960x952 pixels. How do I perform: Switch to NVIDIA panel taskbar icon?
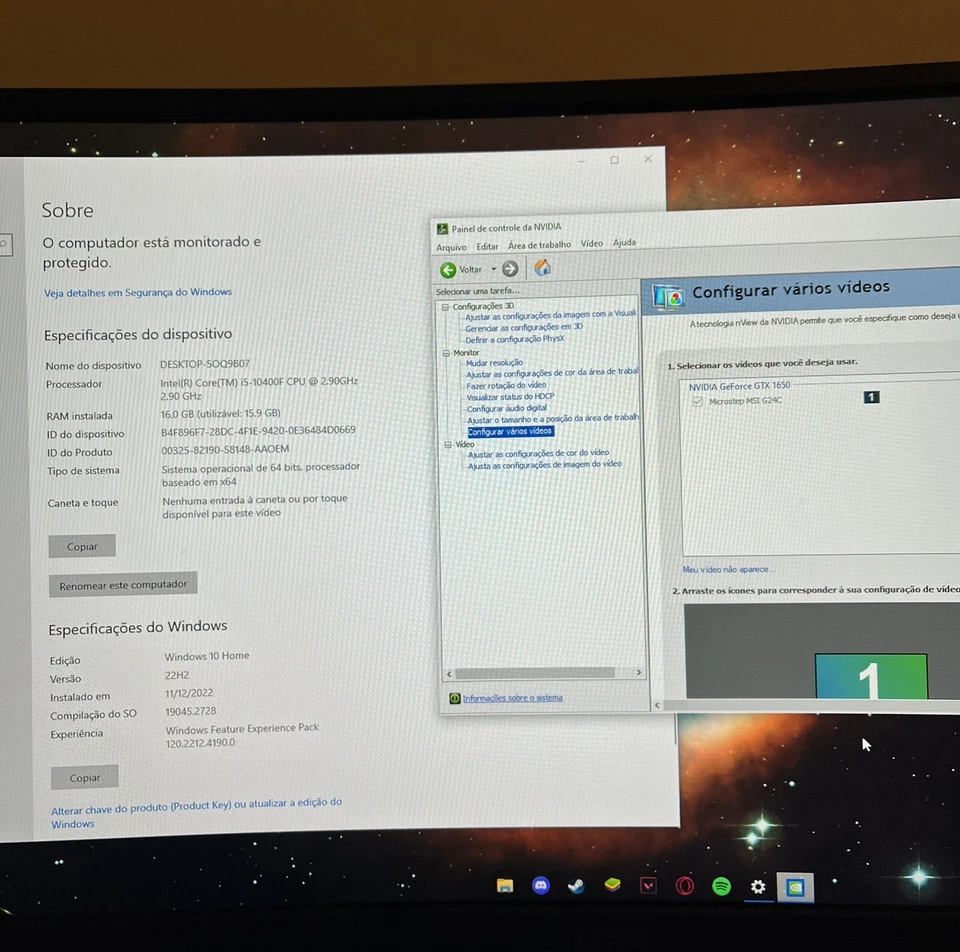795,887
